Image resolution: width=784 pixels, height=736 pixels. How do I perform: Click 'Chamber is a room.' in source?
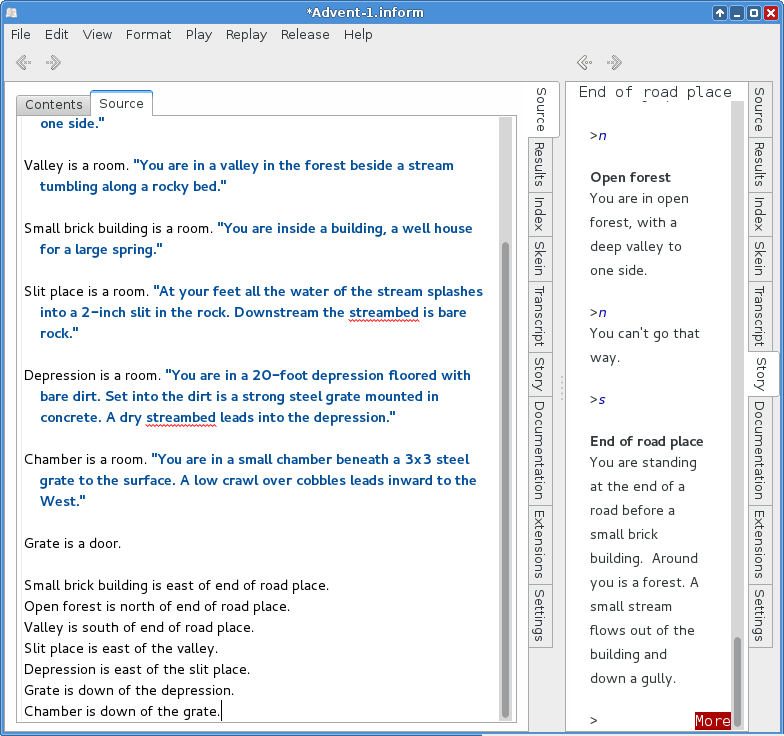[86, 460]
